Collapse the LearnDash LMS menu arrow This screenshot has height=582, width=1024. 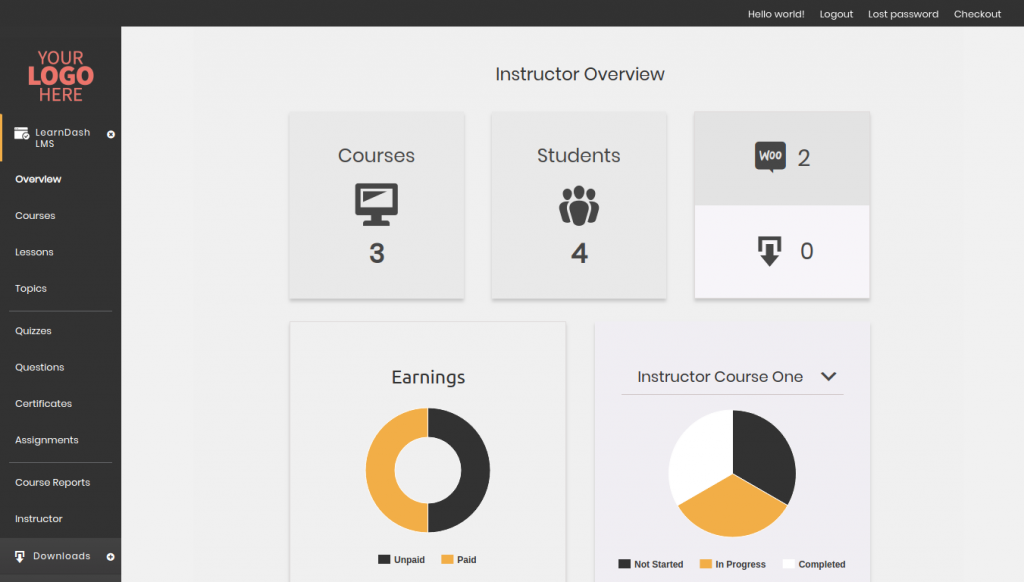(x=110, y=134)
